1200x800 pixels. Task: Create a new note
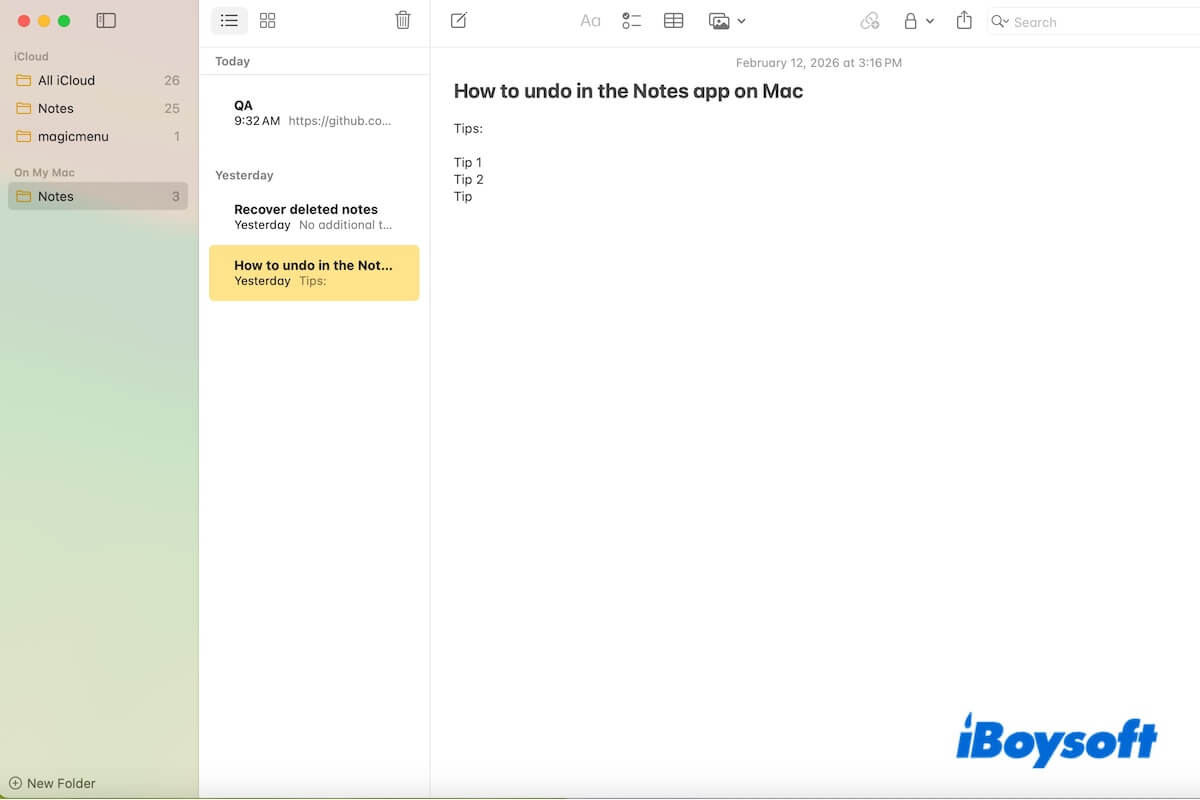pyautogui.click(x=458, y=20)
